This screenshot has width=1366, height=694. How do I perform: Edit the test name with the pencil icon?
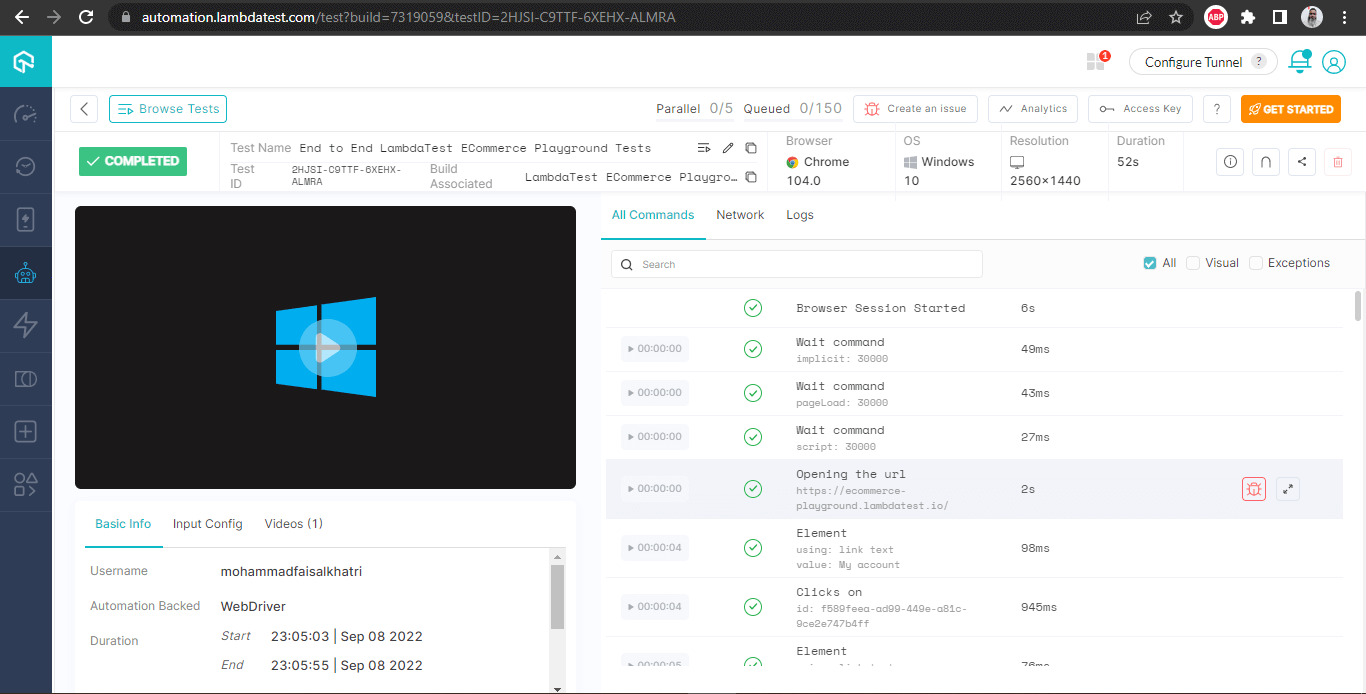coord(727,147)
